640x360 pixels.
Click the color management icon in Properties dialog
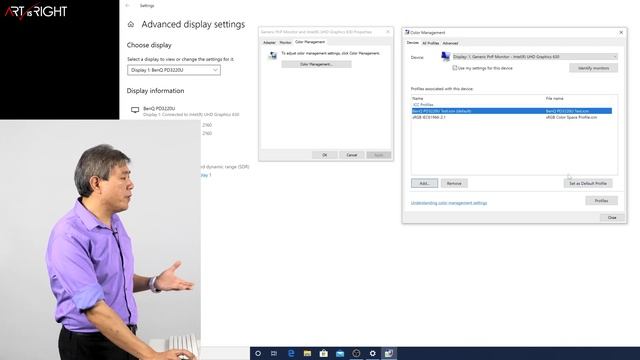[x=272, y=56]
